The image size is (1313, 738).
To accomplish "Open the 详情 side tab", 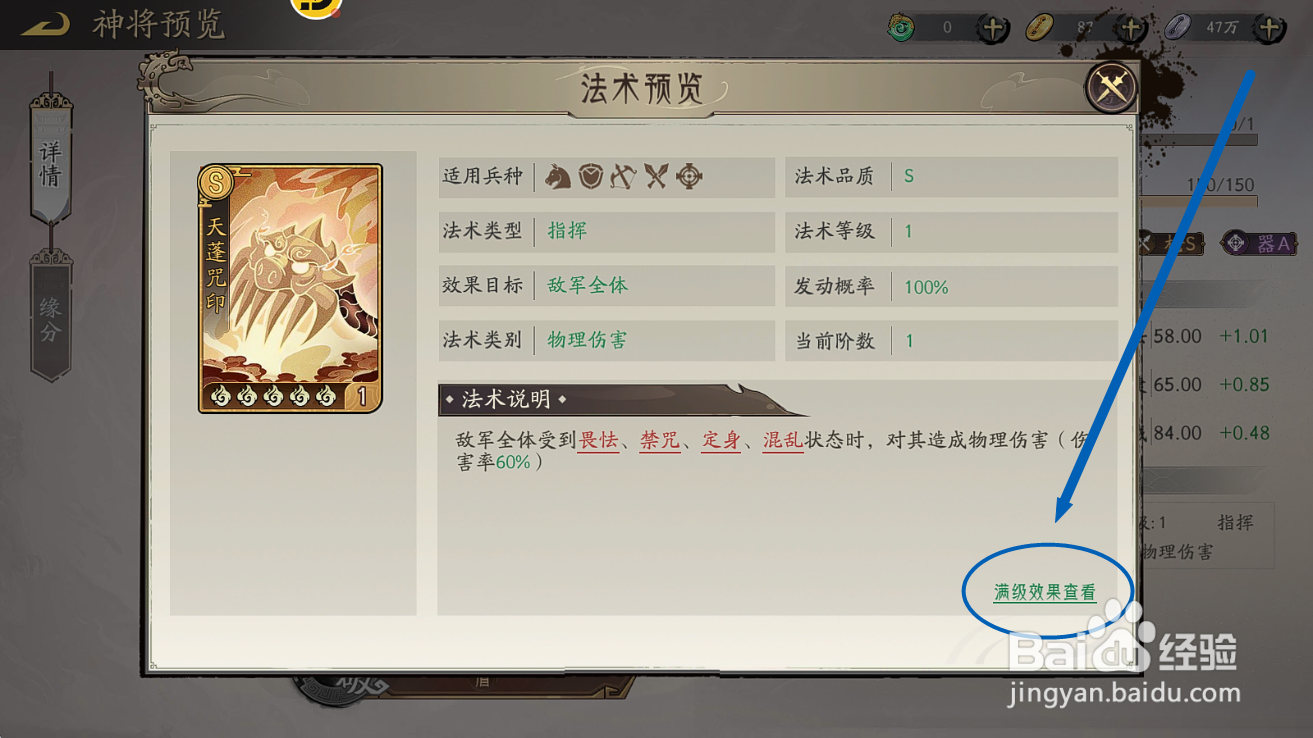I will (51, 160).
